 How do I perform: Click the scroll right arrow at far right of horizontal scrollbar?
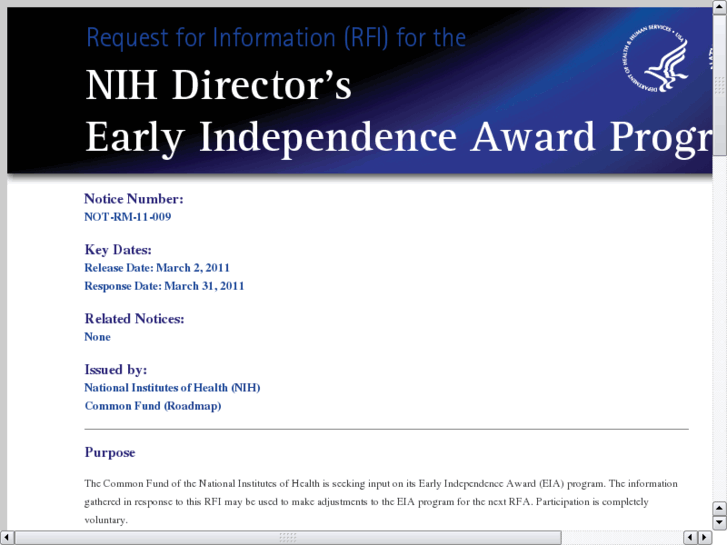click(x=705, y=537)
